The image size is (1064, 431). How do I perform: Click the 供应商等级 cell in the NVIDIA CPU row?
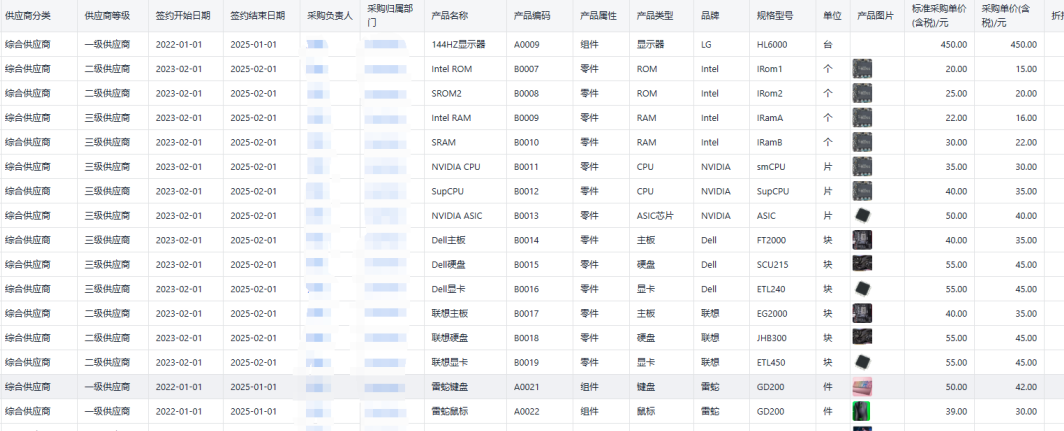pyautogui.click(x=107, y=167)
